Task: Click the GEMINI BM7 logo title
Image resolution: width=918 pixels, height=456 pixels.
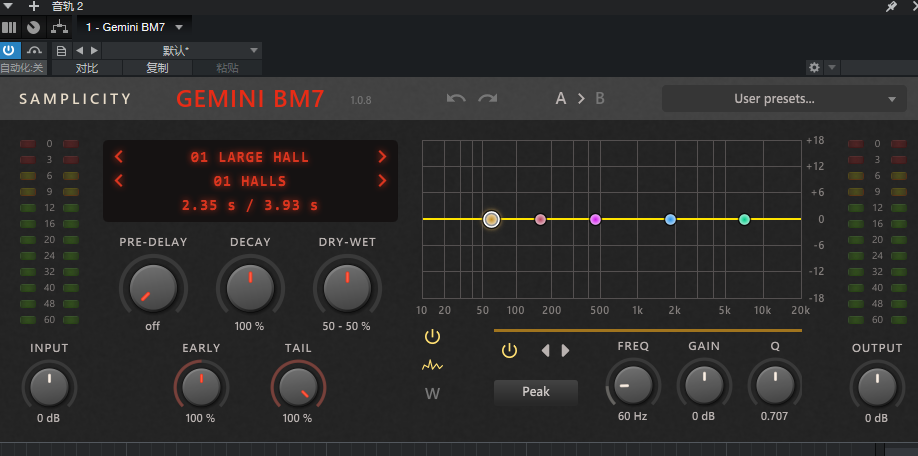Action: pos(250,99)
